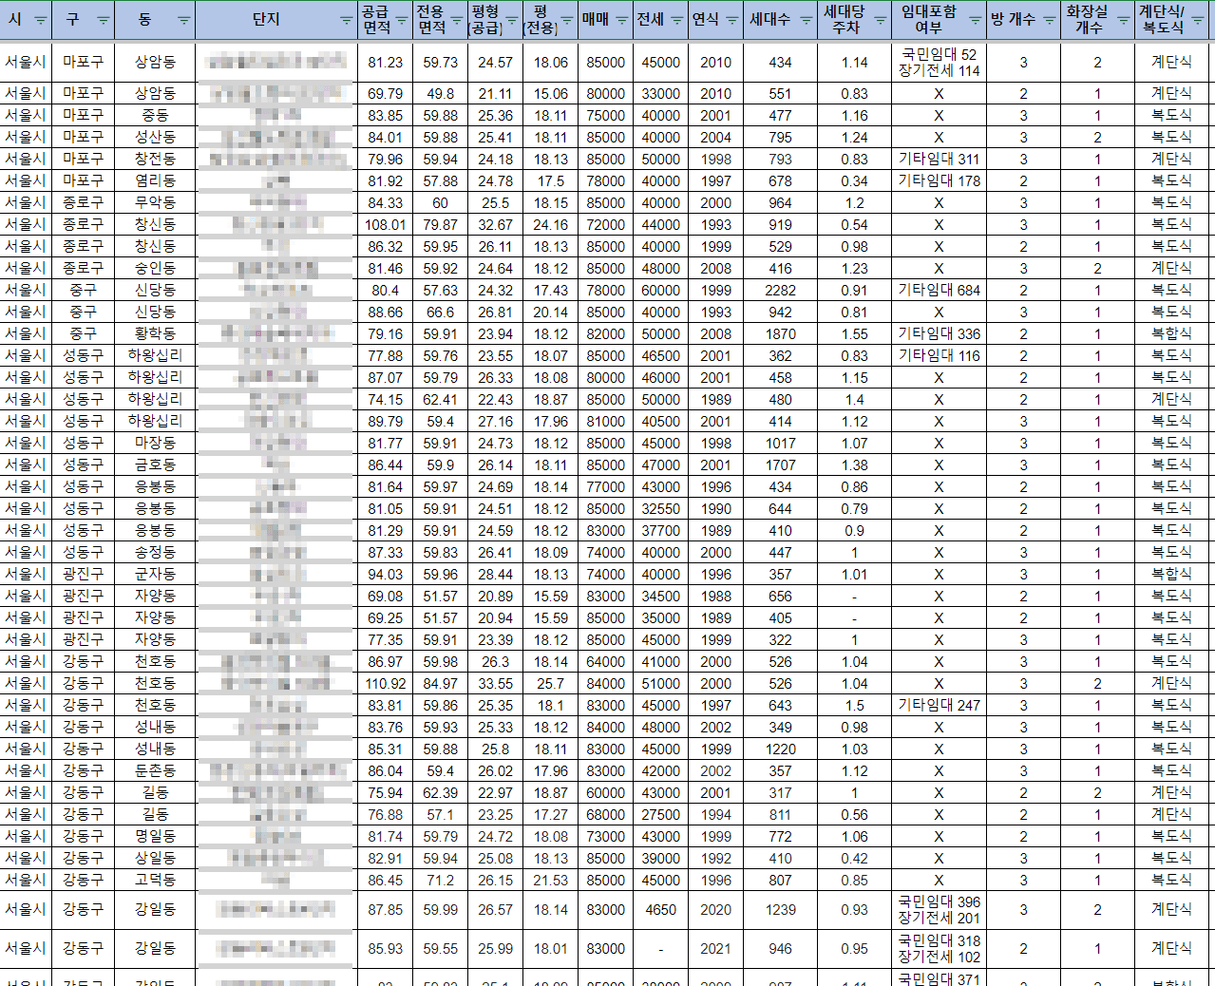Click the 세대수 value 1239
Viewport: 1215px width, 986px height.
[x=780, y=910]
